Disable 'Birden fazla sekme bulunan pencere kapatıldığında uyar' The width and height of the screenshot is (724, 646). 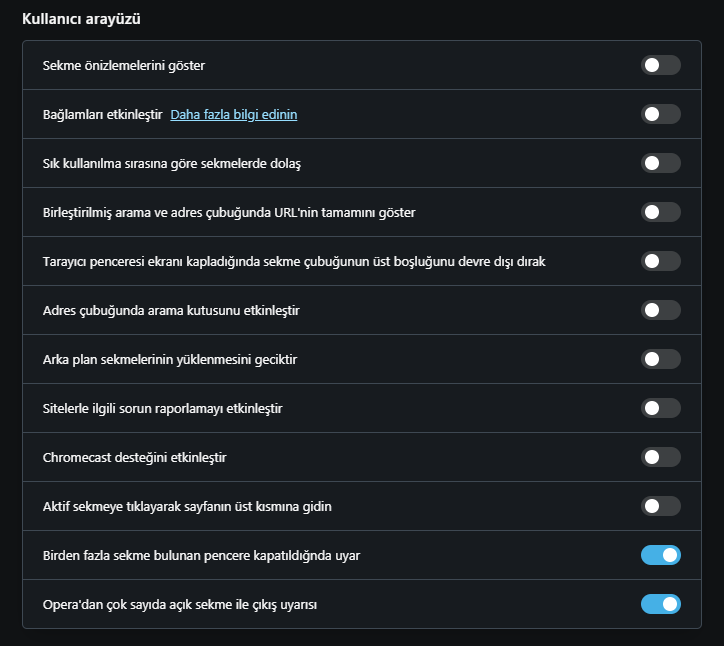coord(660,555)
